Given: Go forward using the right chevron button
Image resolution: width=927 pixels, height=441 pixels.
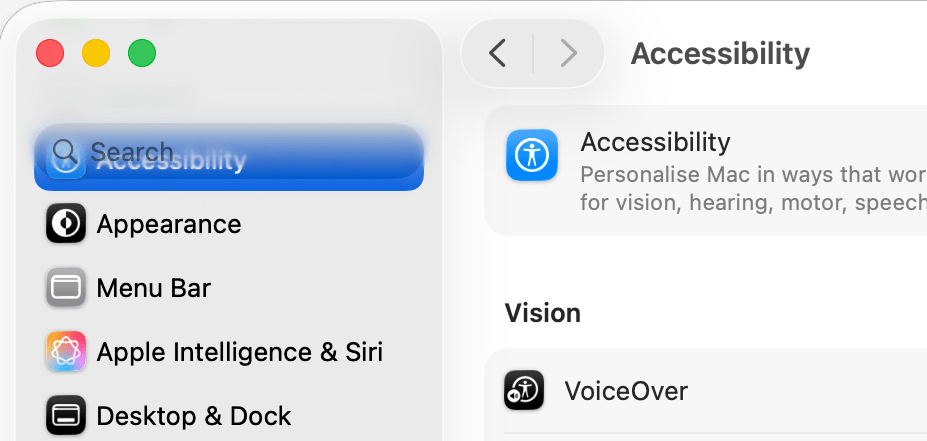Looking at the screenshot, I should click(x=568, y=53).
